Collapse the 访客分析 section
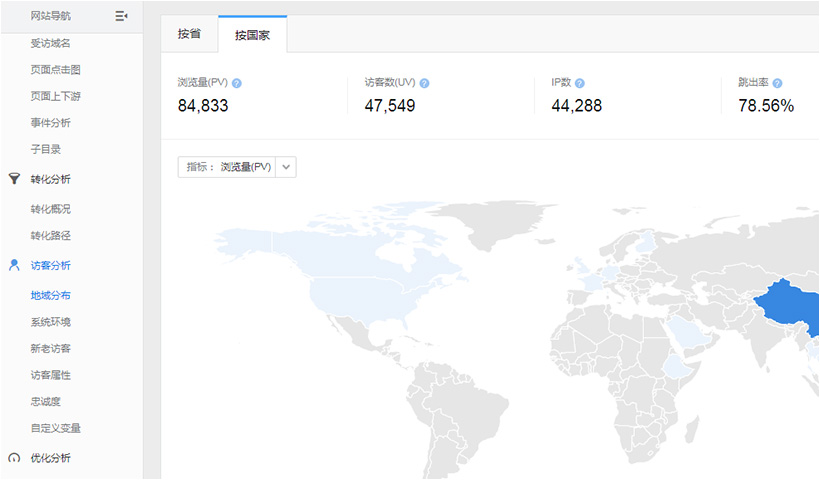The width and height of the screenshot is (820, 480). [51, 266]
